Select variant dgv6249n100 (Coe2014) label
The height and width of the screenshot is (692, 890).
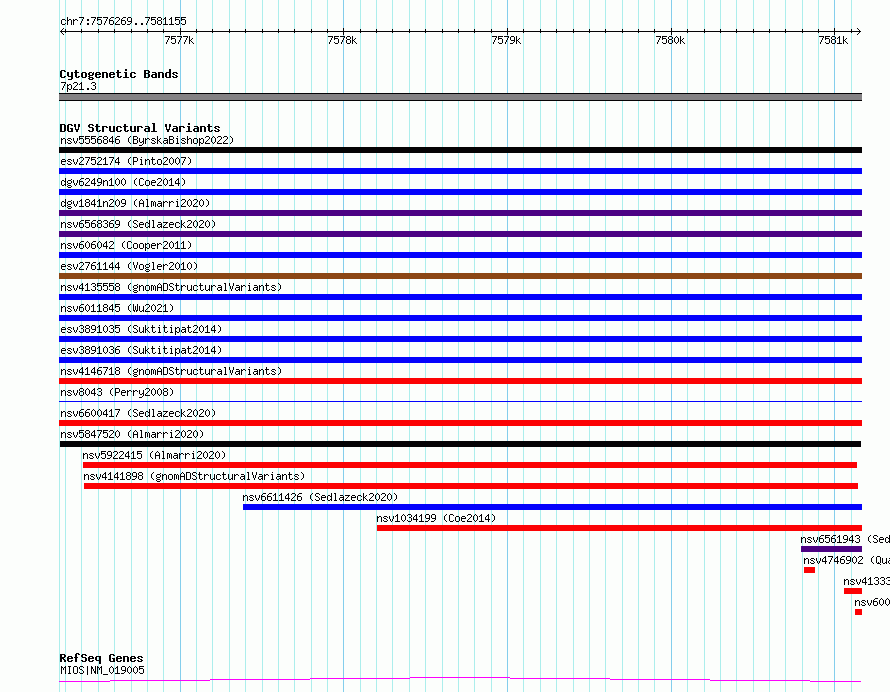123,182
